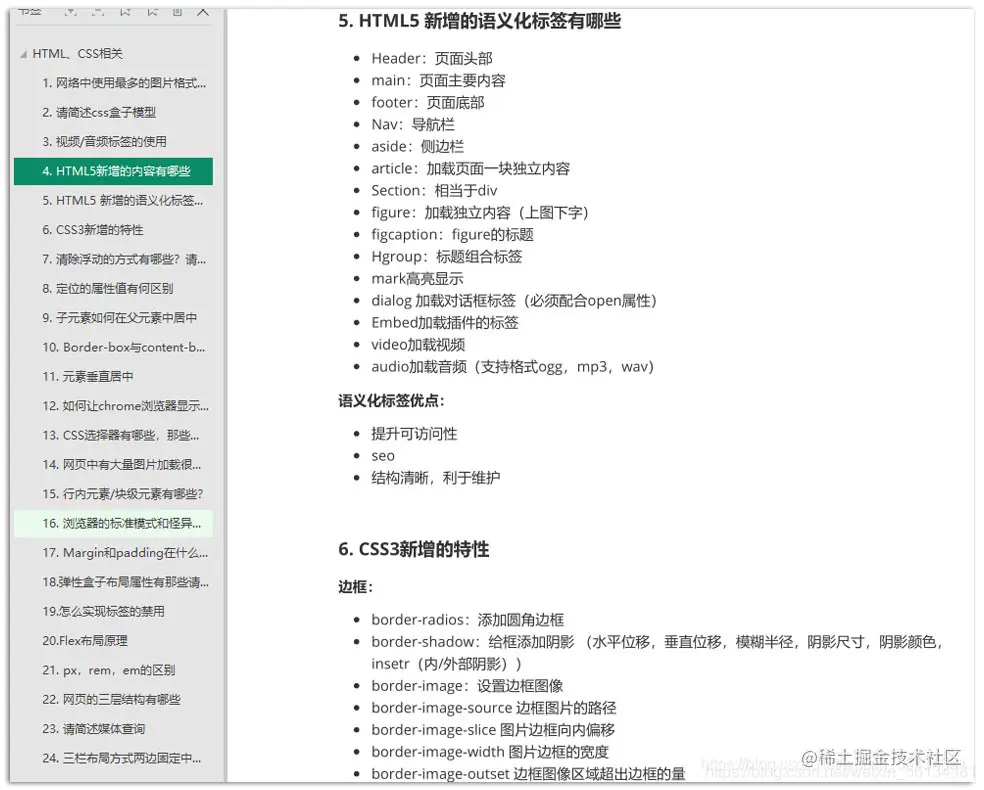This screenshot has height=790, width=984.
Task: Go to bookmark 12. 如何让chrome浏览器显示
Action: (x=126, y=406)
